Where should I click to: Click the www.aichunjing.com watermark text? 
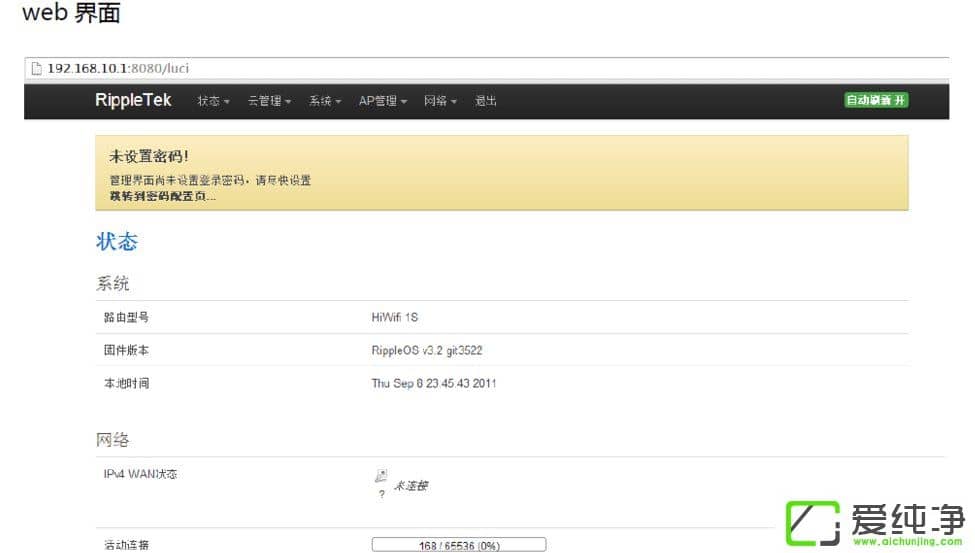click(x=907, y=541)
